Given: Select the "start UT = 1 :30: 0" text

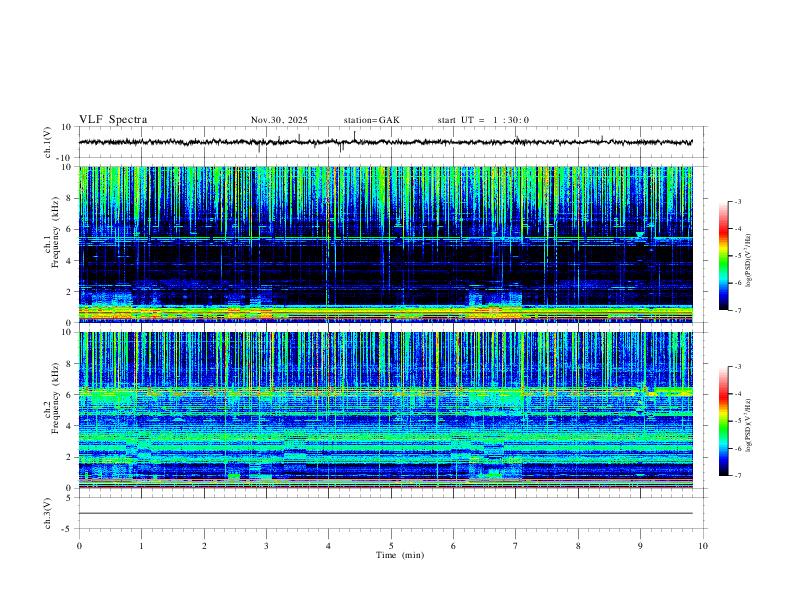Looking at the screenshot, I should pos(483,120).
